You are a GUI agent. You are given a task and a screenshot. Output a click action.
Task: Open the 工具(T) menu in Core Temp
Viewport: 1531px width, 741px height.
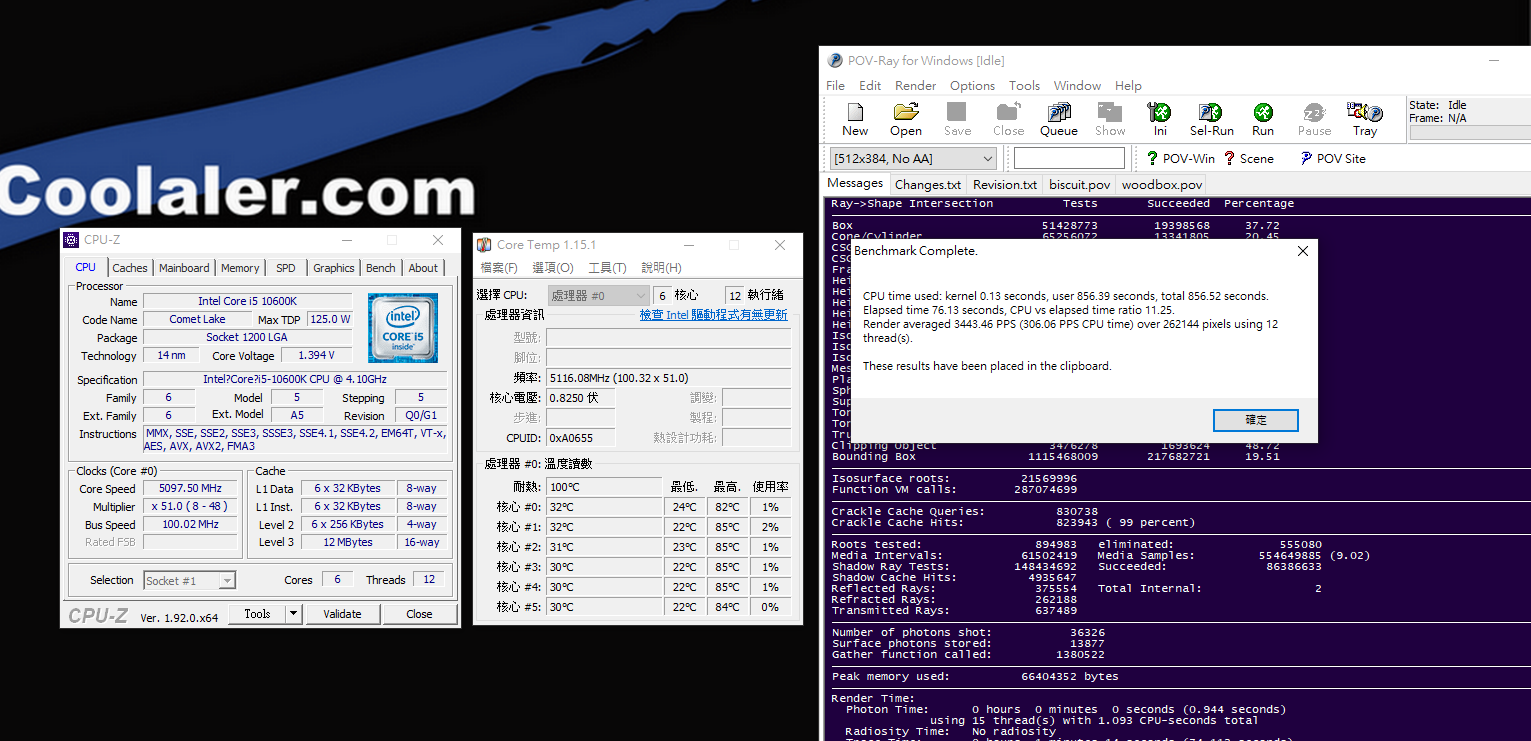pyautogui.click(x=607, y=268)
